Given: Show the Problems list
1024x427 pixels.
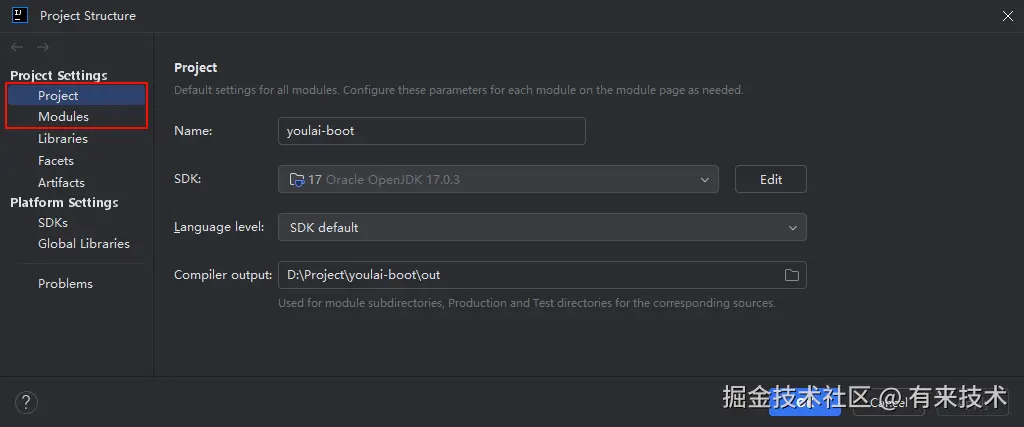Looking at the screenshot, I should pyautogui.click(x=65, y=284).
